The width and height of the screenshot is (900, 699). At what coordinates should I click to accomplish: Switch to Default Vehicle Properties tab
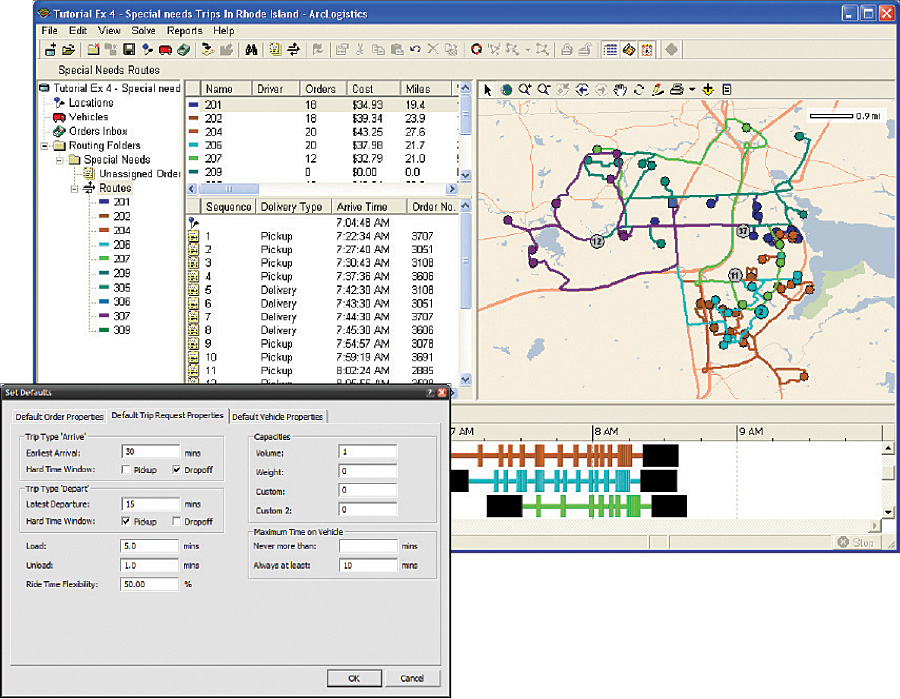(x=278, y=416)
